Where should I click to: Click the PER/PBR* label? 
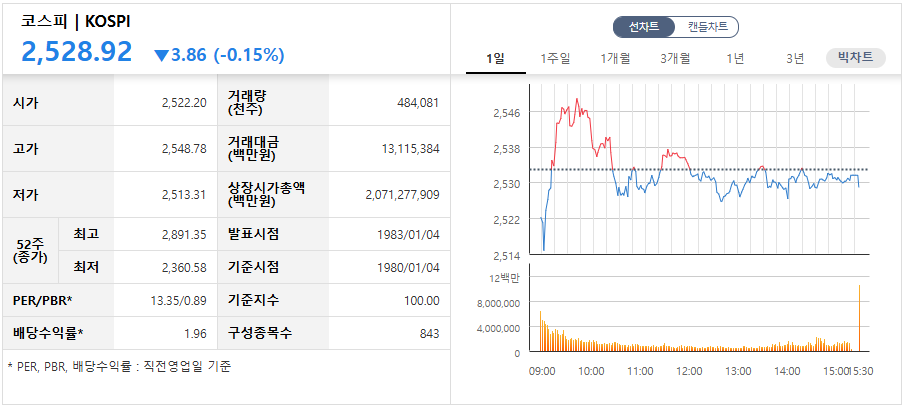pos(42,301)
